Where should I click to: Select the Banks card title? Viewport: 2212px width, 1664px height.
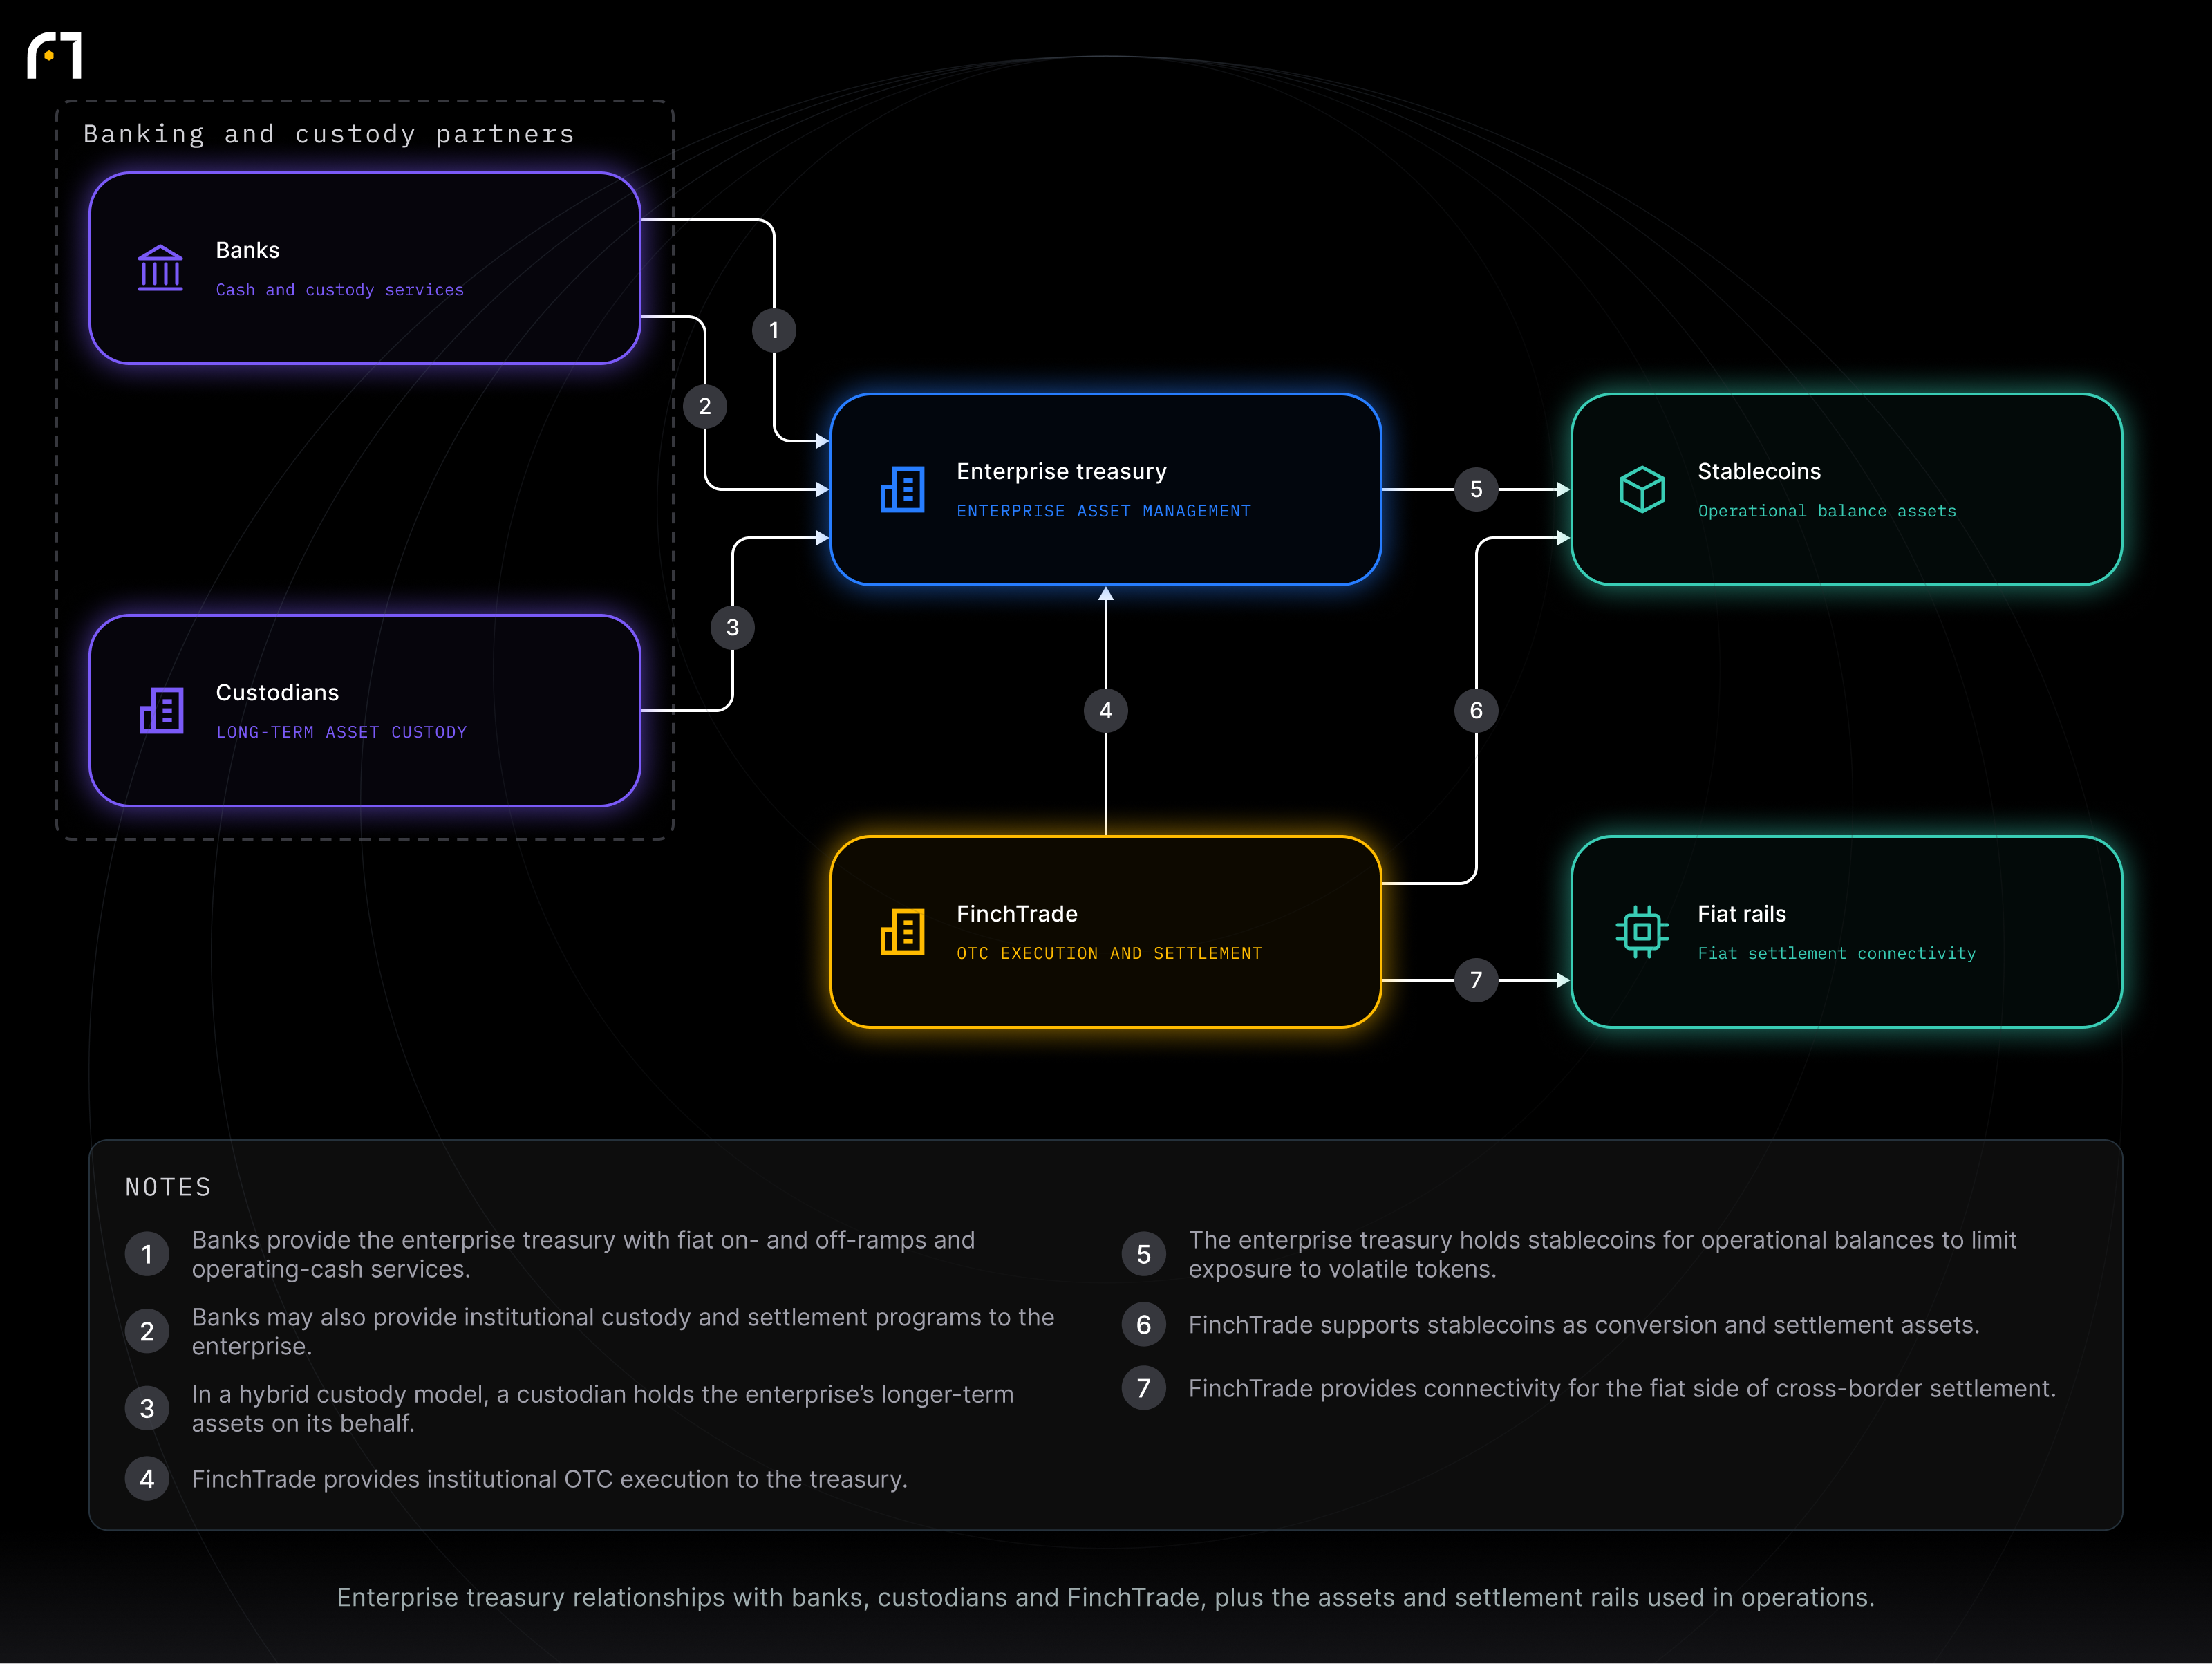248,250
